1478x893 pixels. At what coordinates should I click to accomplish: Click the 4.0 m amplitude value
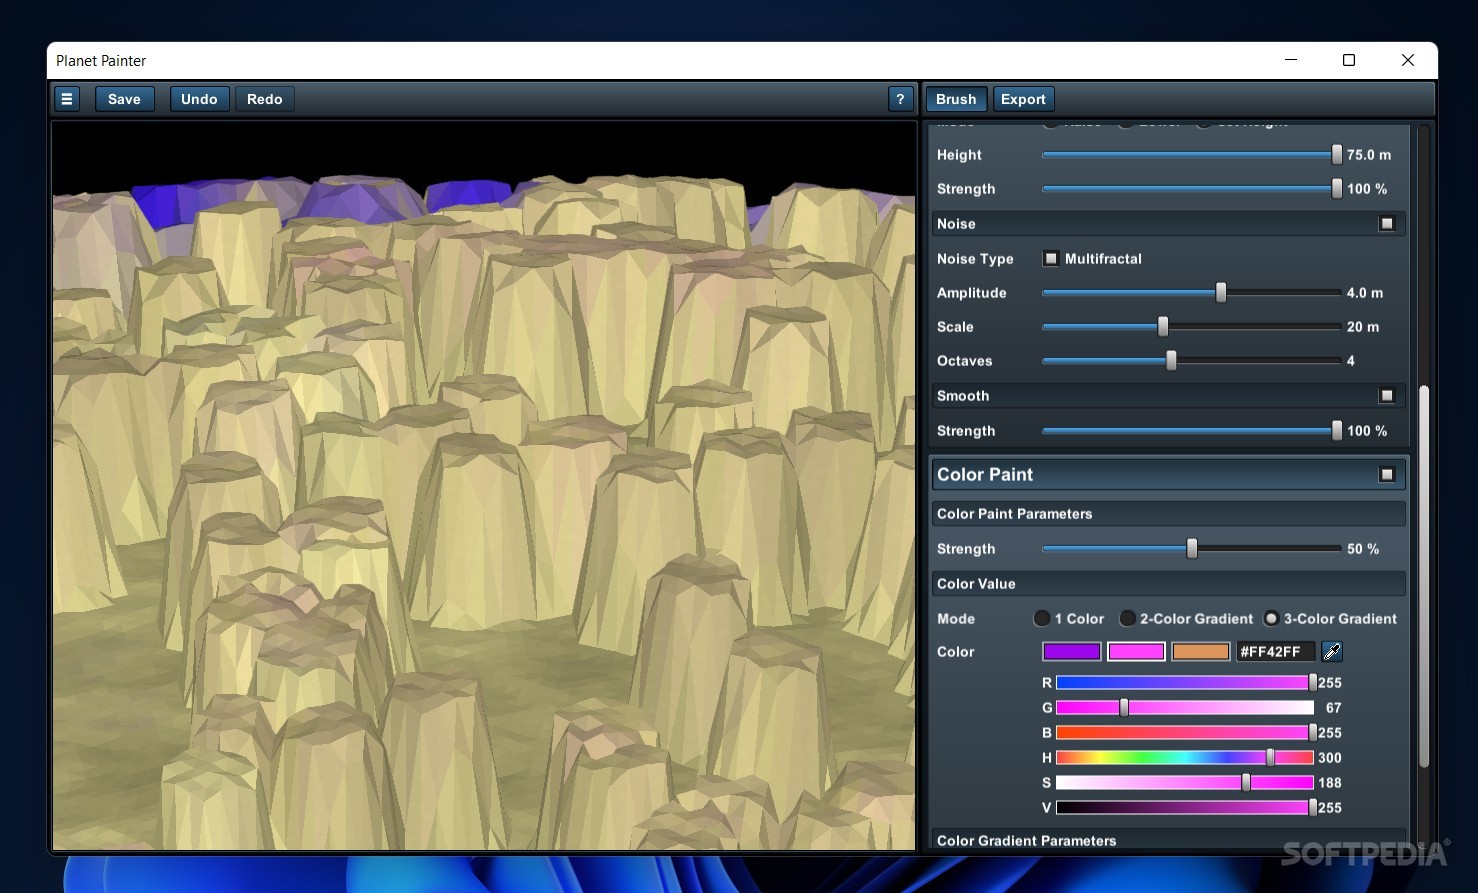[1365, 293]
